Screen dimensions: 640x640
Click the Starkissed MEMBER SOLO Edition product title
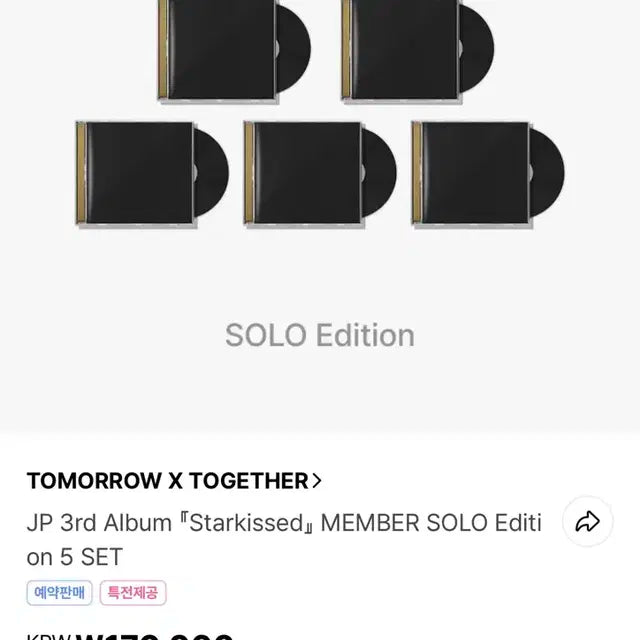pyautogui.click(x=284, y=522)
